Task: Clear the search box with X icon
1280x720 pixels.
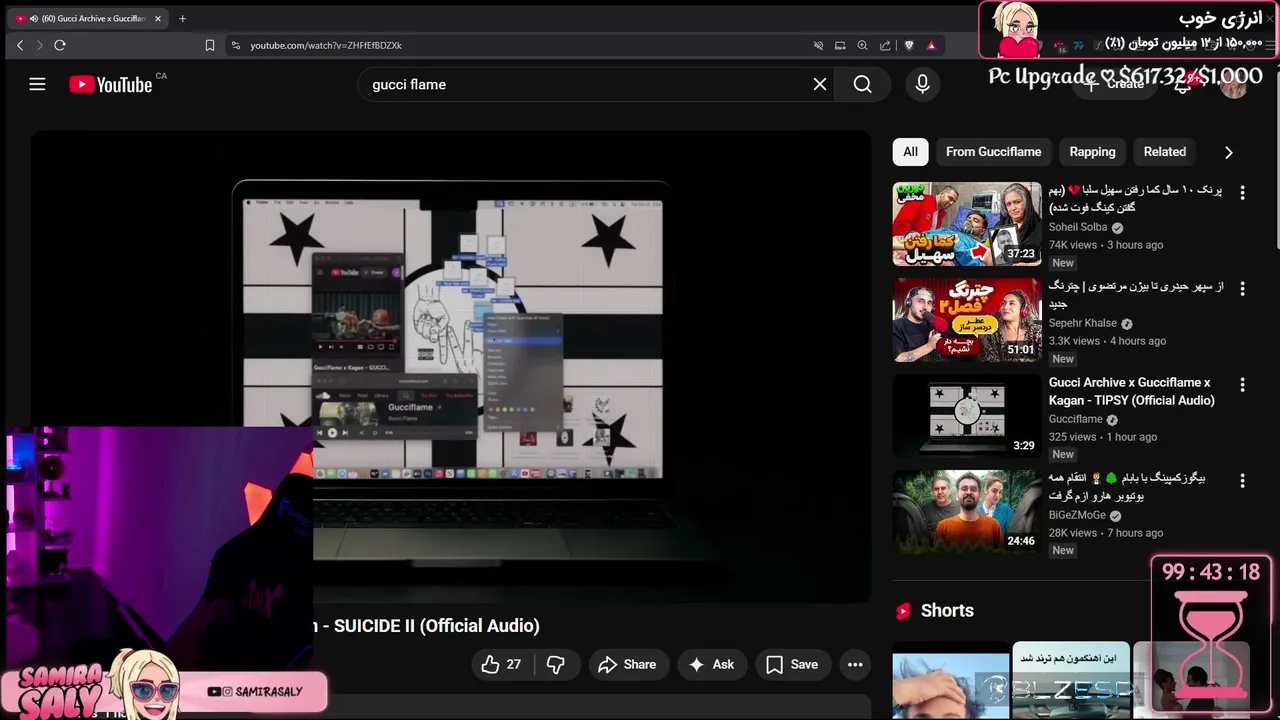Action: (x=820, y=84)
